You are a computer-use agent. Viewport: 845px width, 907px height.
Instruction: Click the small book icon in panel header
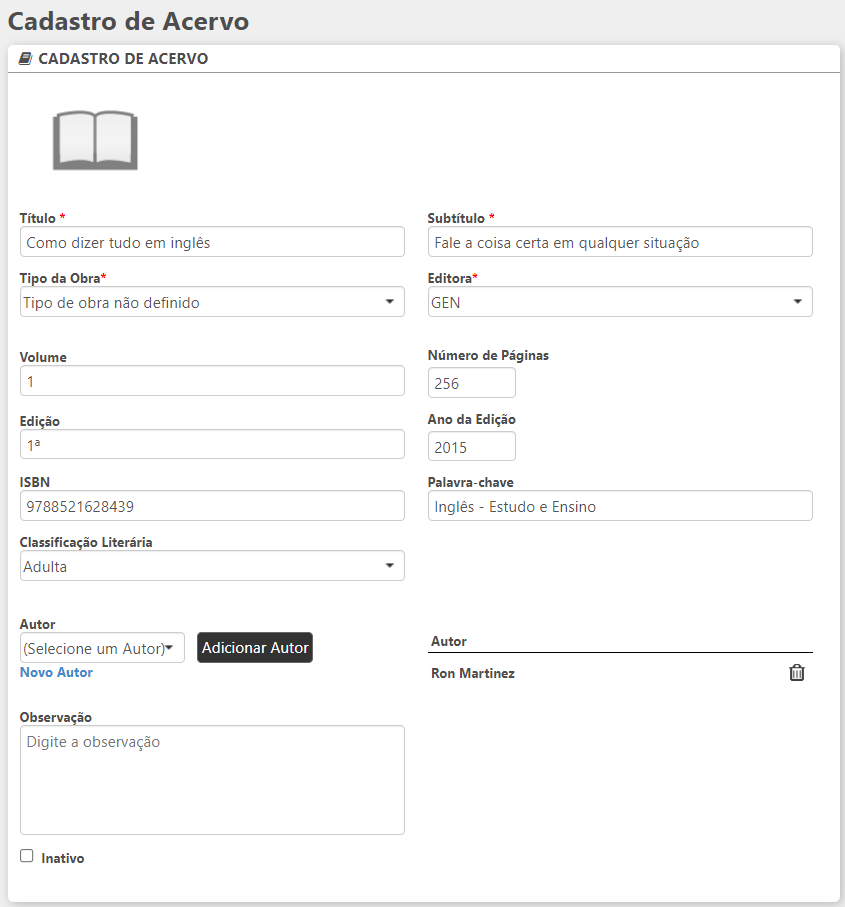(26, 59)
